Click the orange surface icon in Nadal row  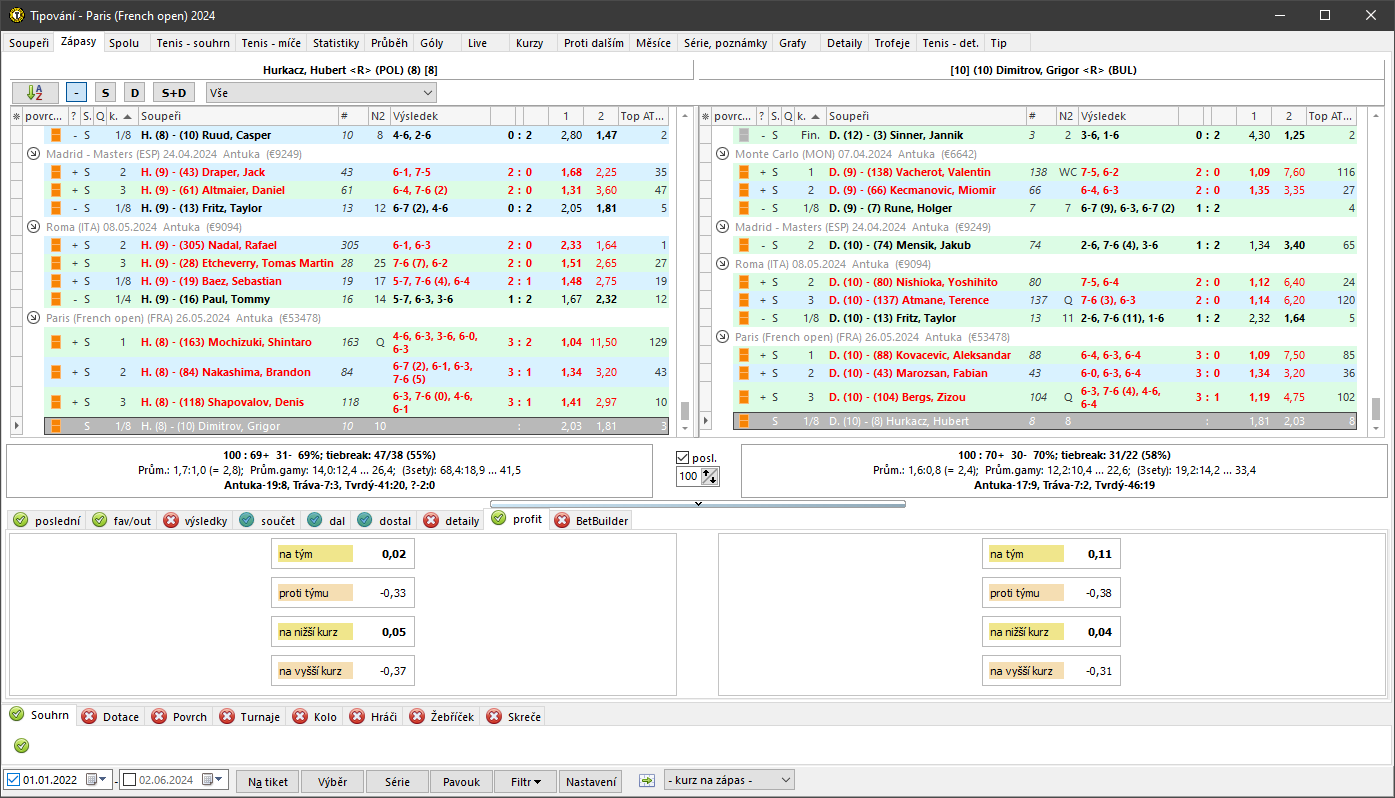(x=57, y=245)
